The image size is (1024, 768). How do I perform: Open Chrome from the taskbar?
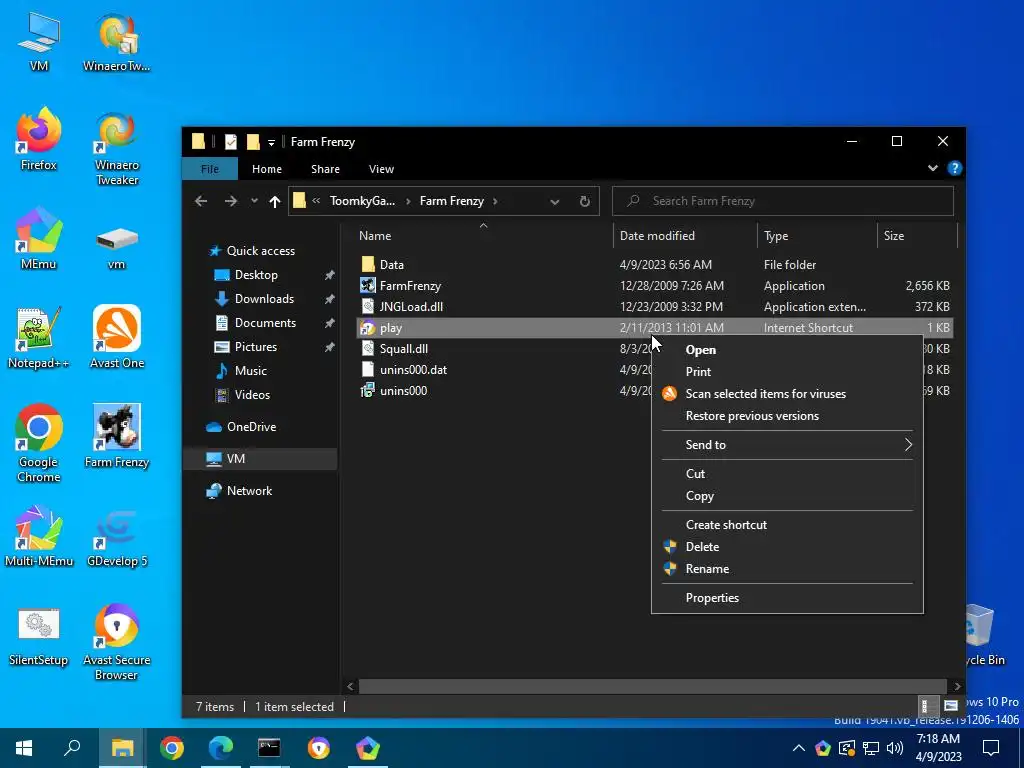[x=172, y=748]
